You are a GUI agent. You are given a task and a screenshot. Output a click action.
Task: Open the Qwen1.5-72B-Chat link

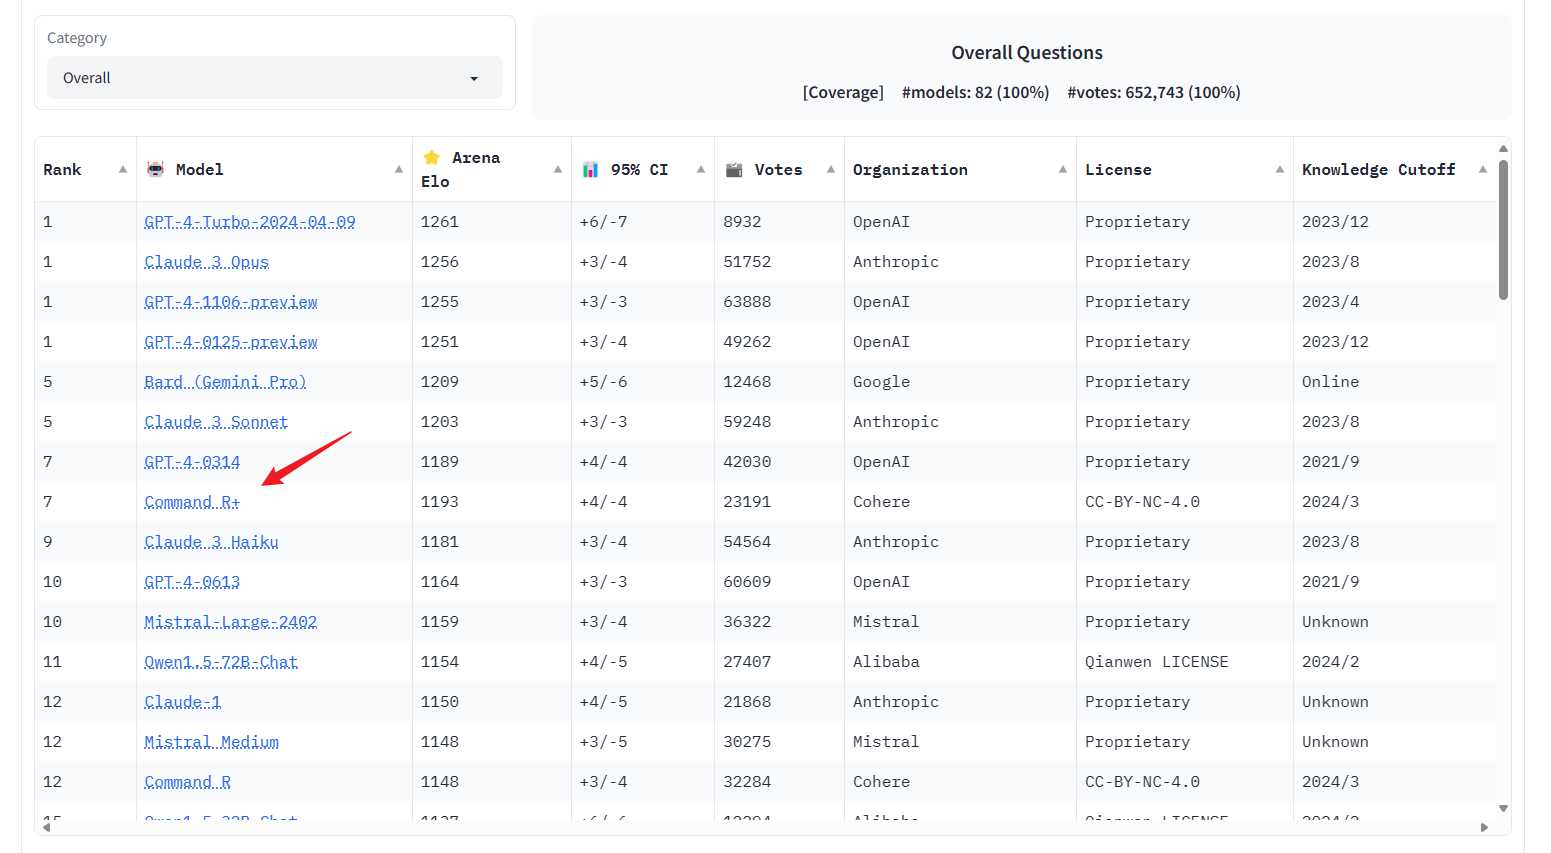click(221, 662)
